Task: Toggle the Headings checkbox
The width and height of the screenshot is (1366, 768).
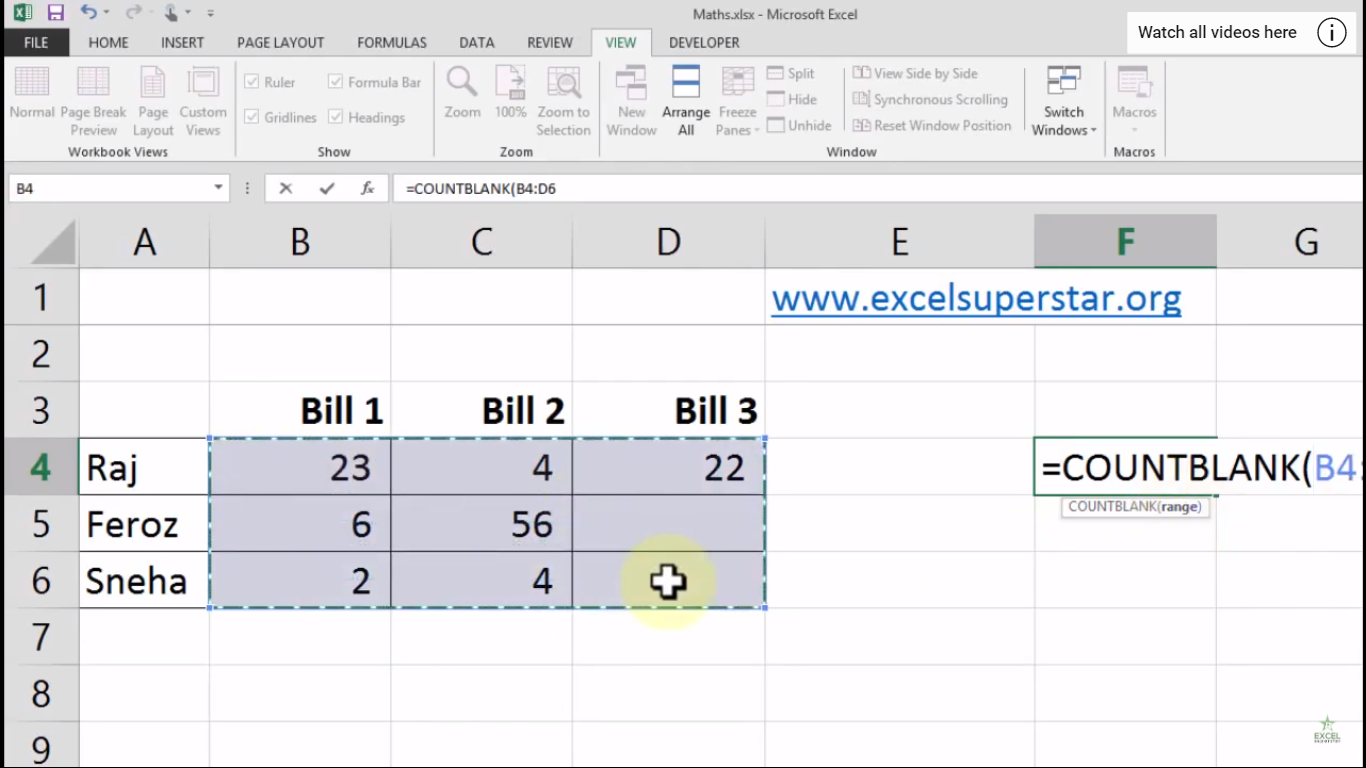Action: [336, 117]
